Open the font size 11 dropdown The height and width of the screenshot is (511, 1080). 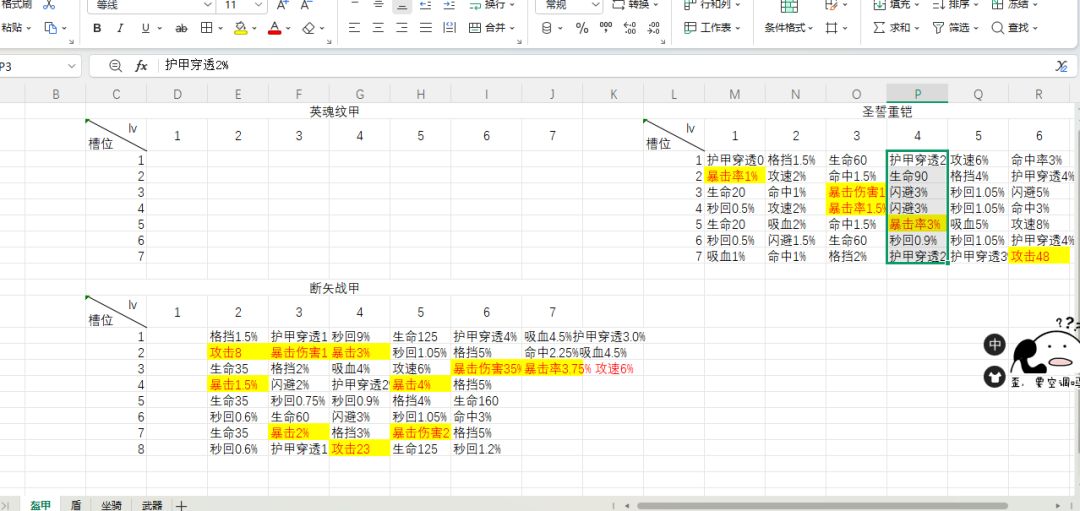(259, 5)
